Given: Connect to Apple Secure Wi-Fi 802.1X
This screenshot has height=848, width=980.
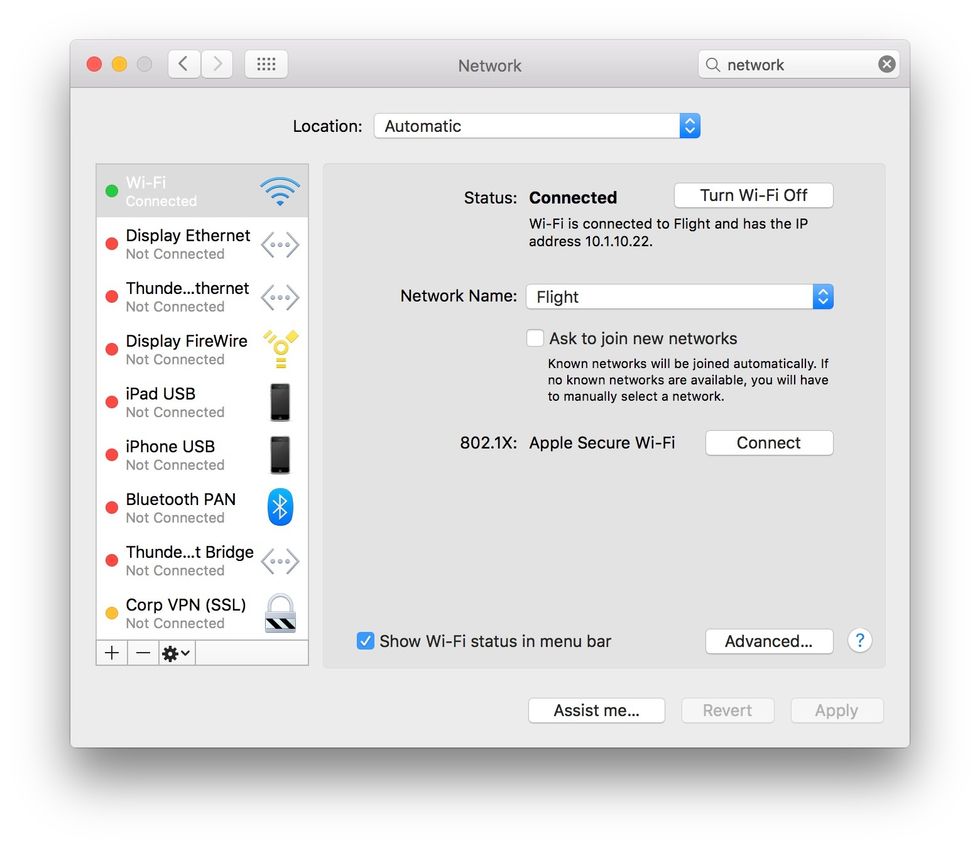Looking at the screenshot, I should [768, 443].
